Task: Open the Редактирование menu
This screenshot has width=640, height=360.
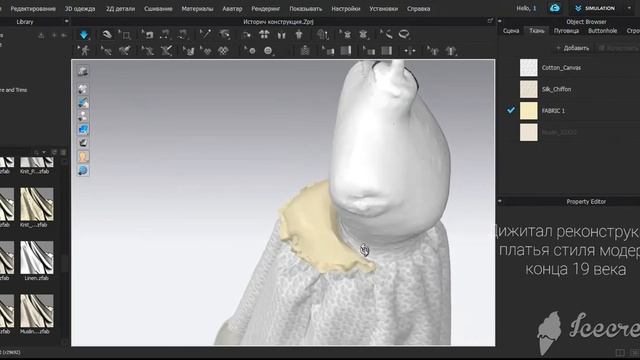Action: click(x=33, y=9)
